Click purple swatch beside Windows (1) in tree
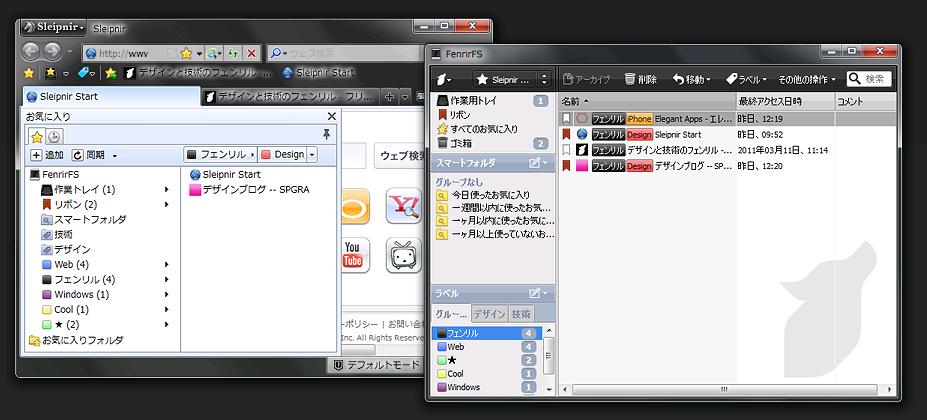 tap(47, 295)
